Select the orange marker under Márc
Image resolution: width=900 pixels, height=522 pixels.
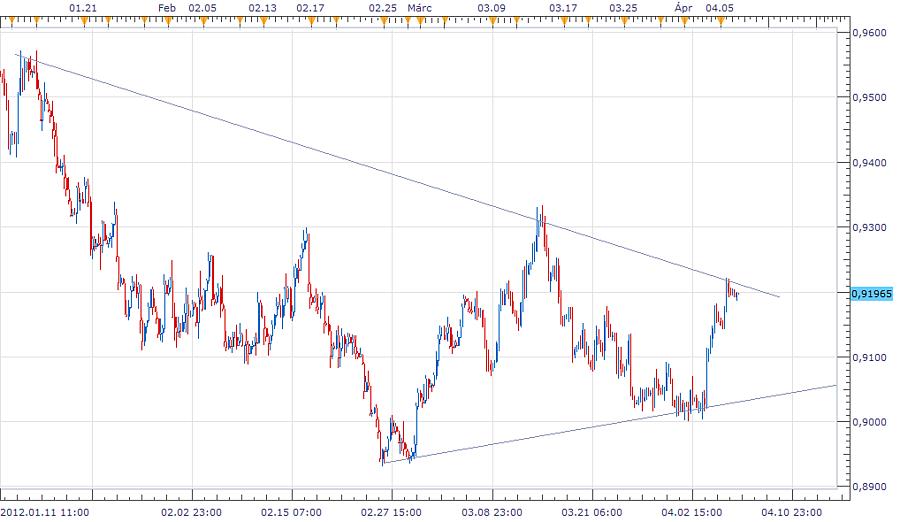coord(407,21)
